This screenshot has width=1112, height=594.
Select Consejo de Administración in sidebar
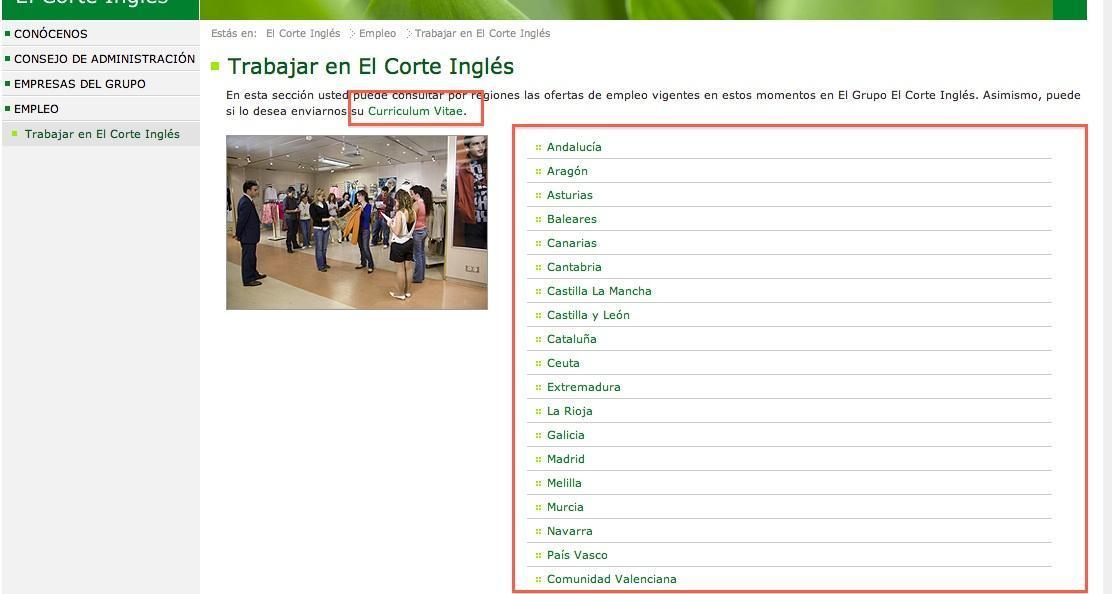pos(104,59)
